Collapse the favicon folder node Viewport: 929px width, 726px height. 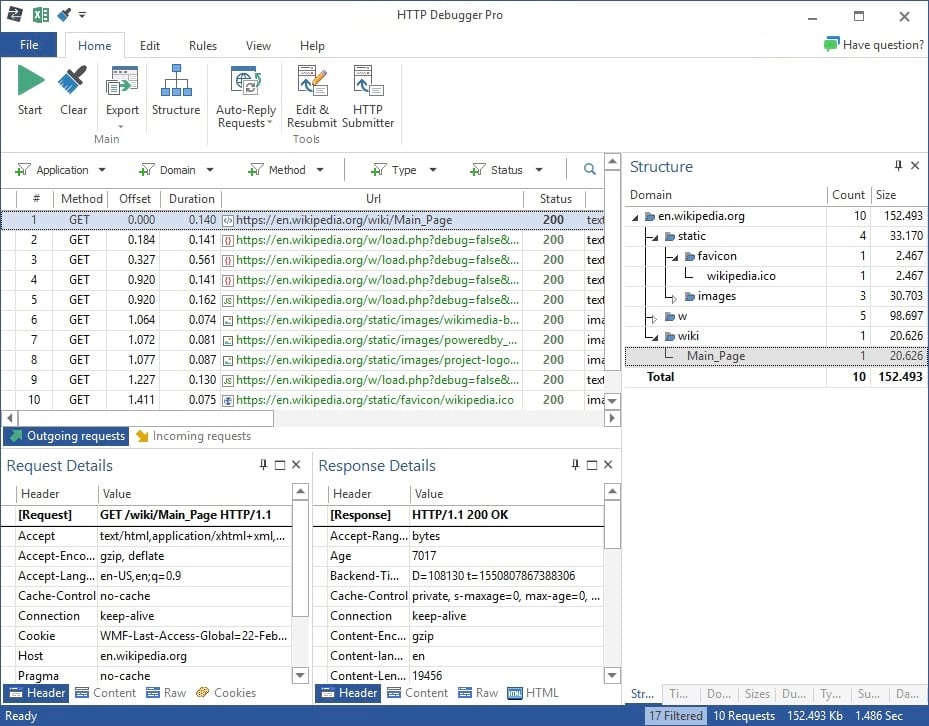click(675, 258)
